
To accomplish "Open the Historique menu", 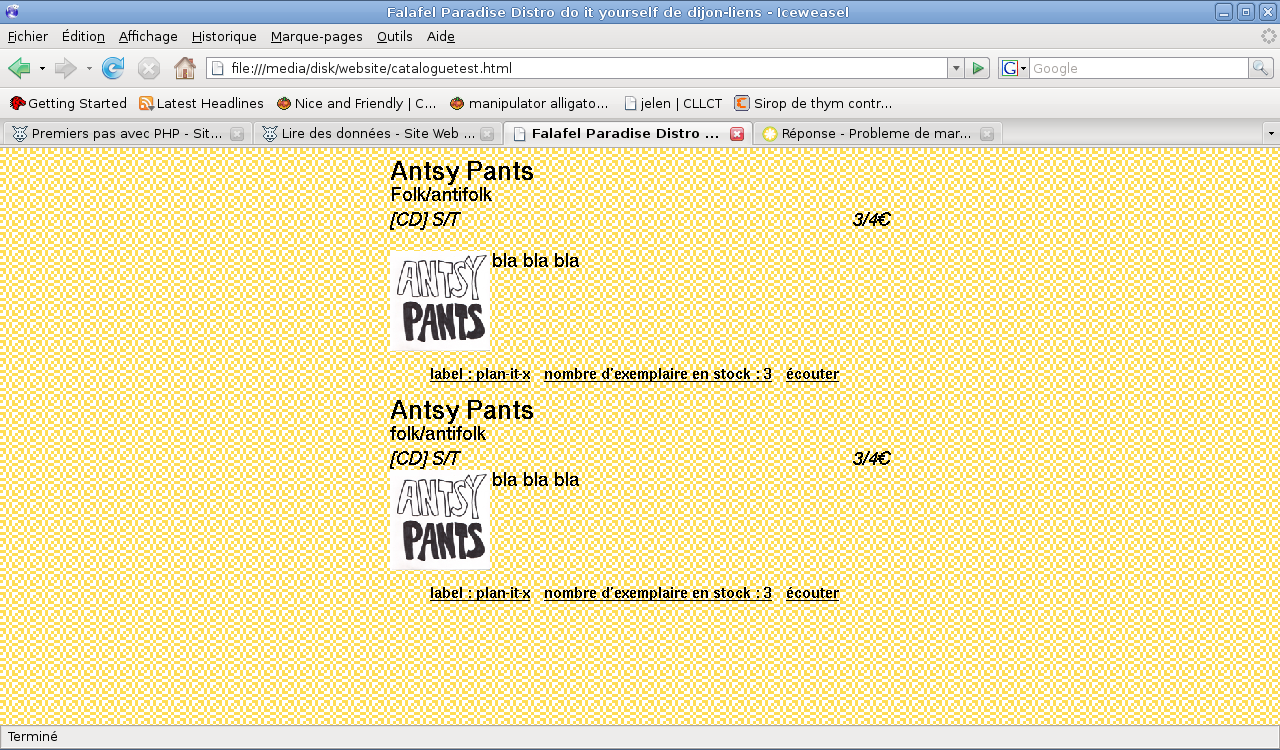I will (224, 36).
